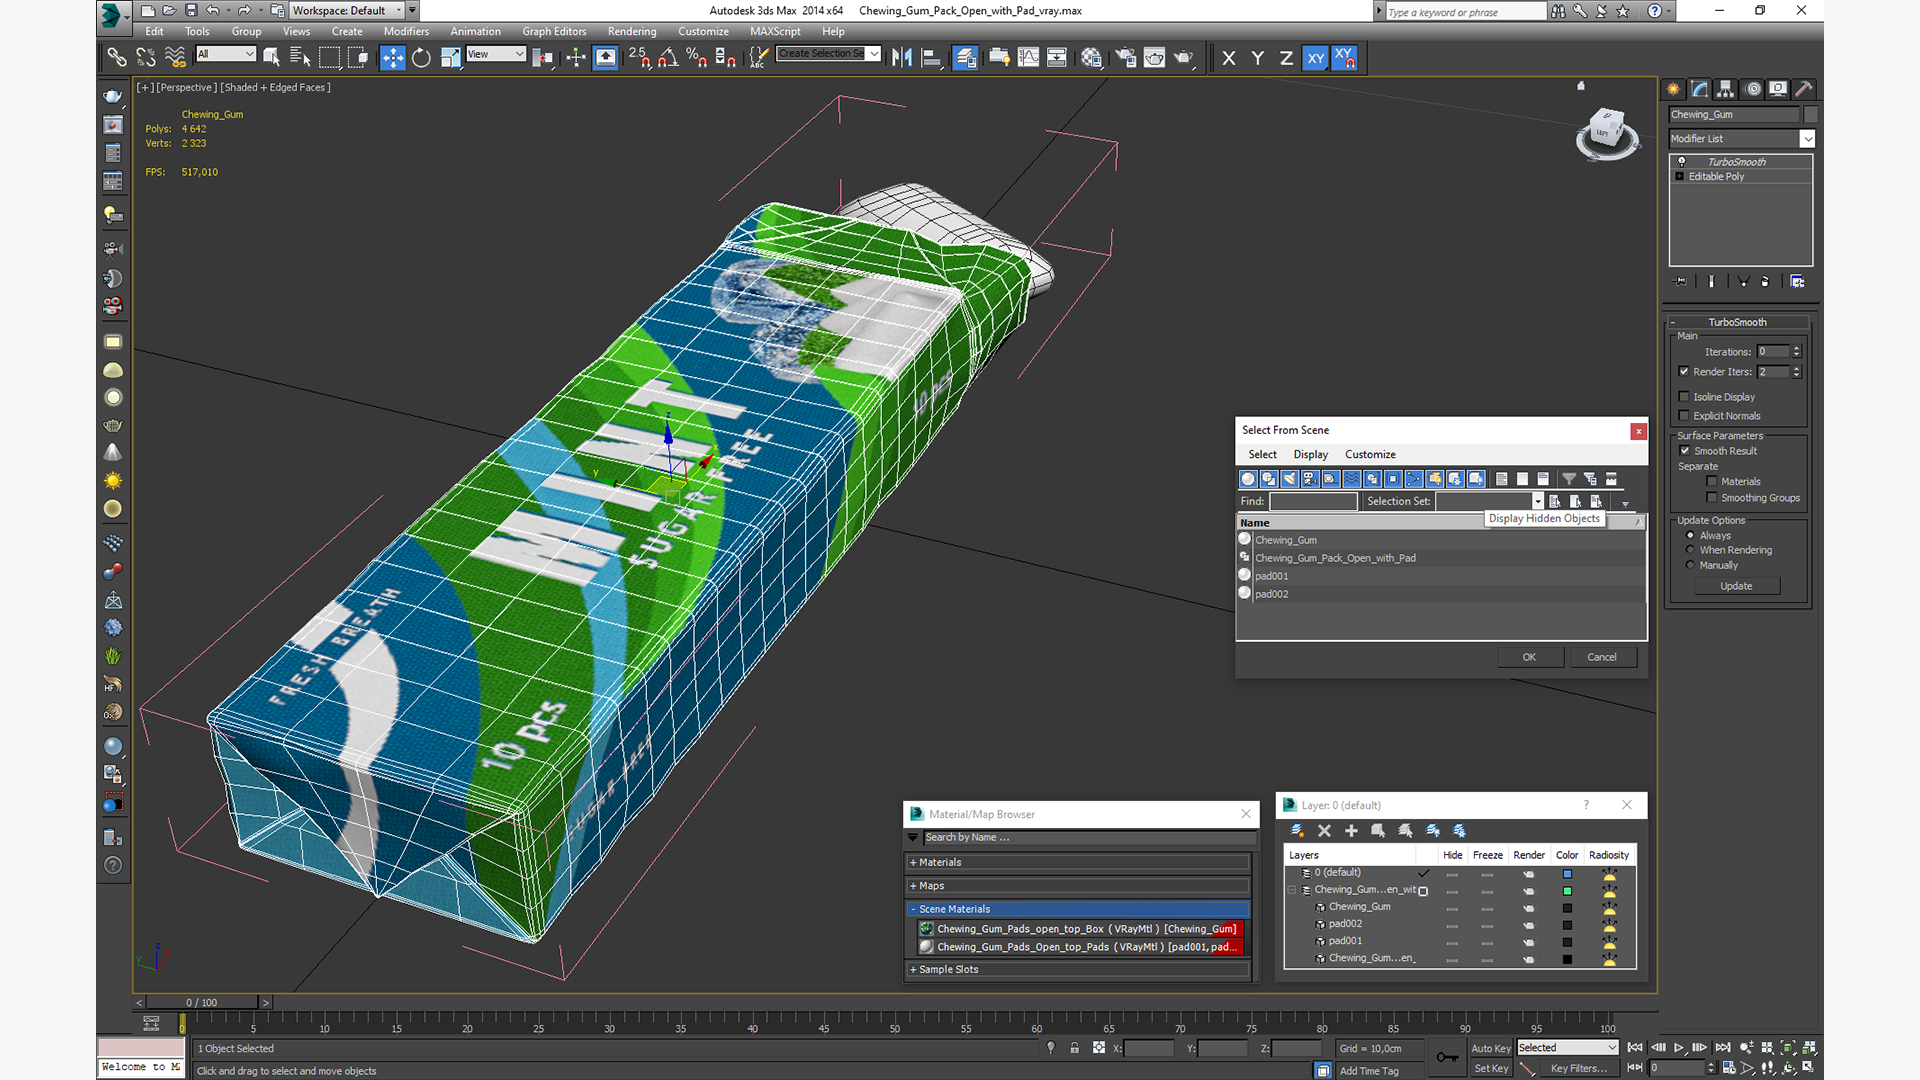Select When Rendering update option
This screenshot has width=1920, height=1080.
[1690, 550]
